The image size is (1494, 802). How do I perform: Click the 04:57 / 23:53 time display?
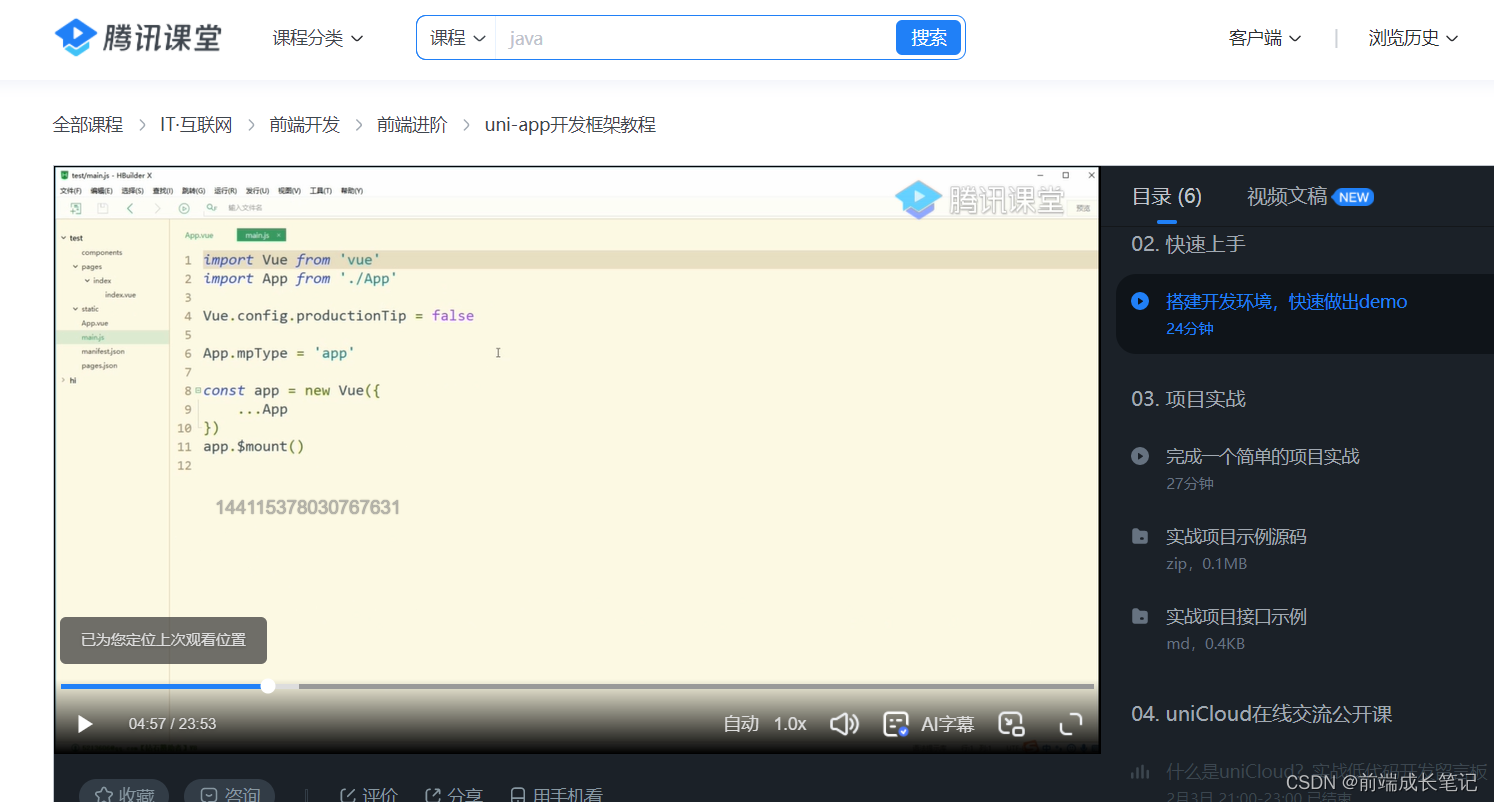coord(172,724)
